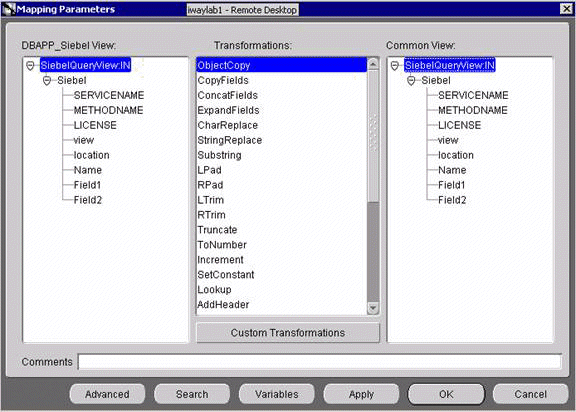Collapse SiebelQueryView:IN node in Common View
Viewport: 576px width, 412px height.
pyautogui.click(x=395, y=66)
